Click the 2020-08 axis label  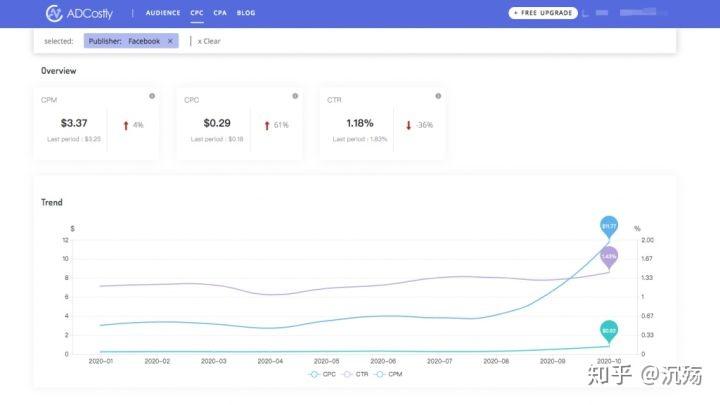[496, 361]
